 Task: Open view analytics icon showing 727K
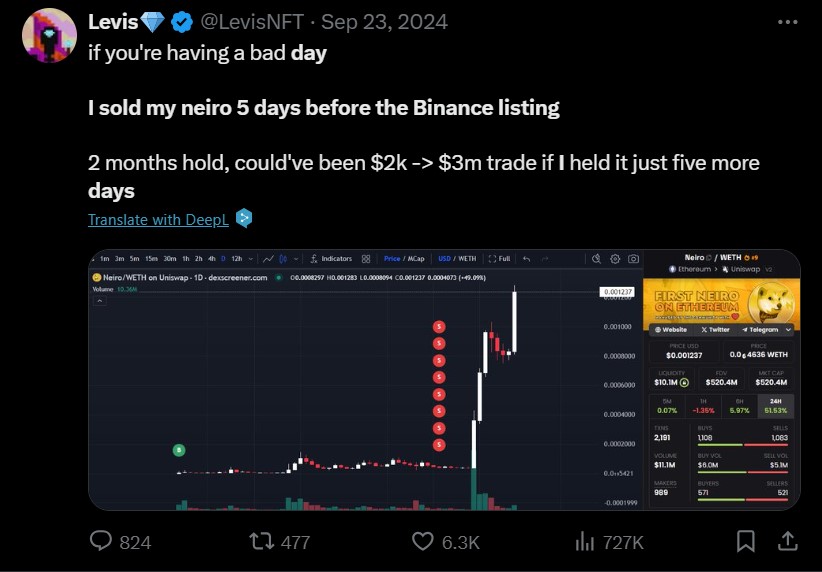point(588,541)
